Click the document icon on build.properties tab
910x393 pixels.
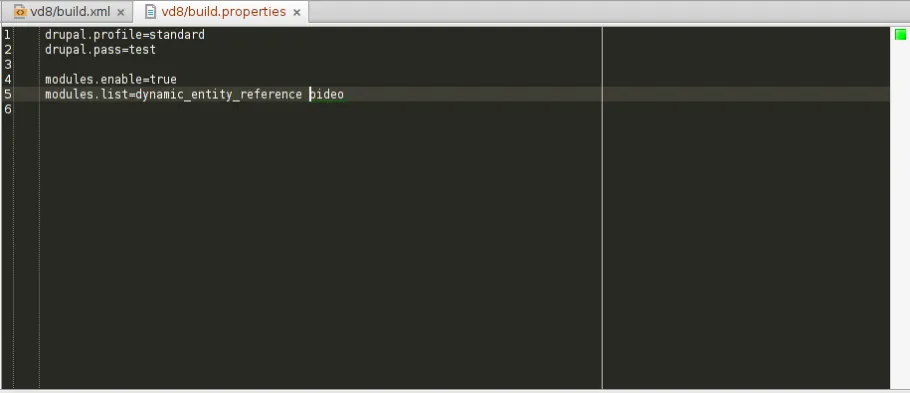pyautogui.click(x=150, y=12)
